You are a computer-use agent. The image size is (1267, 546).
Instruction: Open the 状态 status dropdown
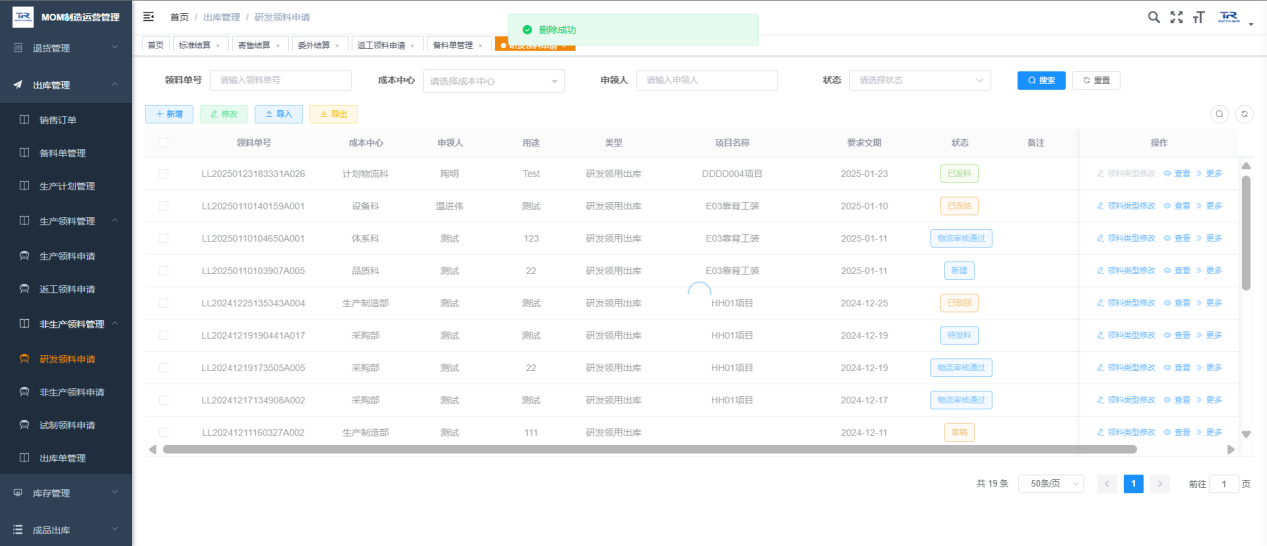(920, 80)
